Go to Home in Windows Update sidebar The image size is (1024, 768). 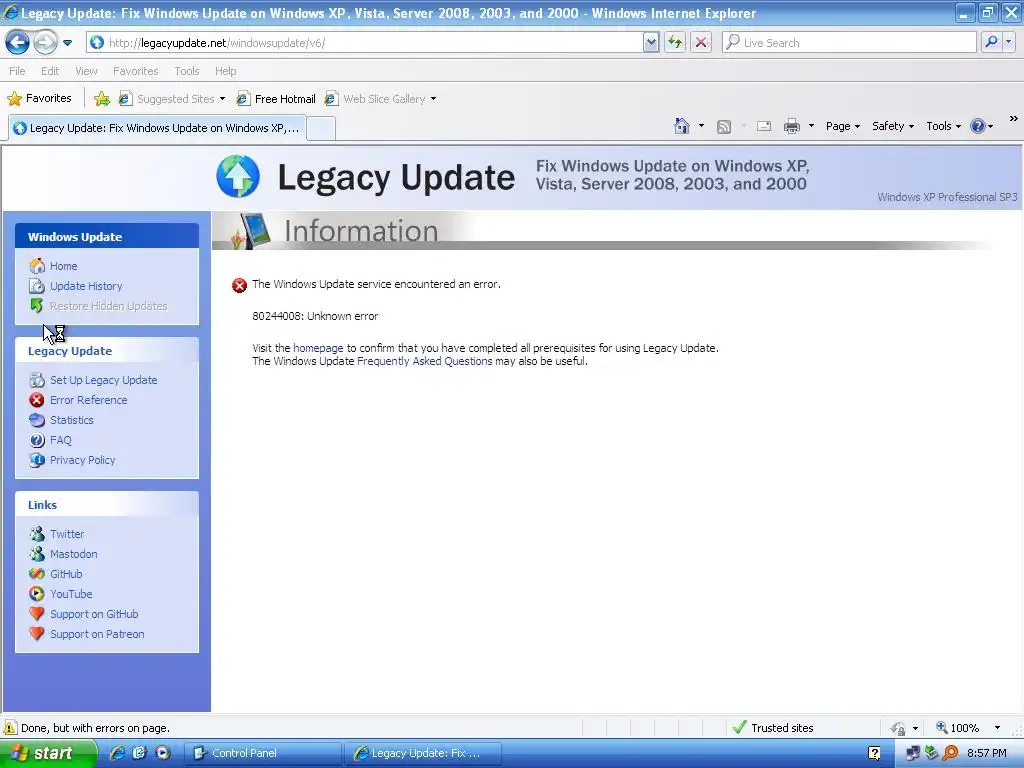pos(63,266)
